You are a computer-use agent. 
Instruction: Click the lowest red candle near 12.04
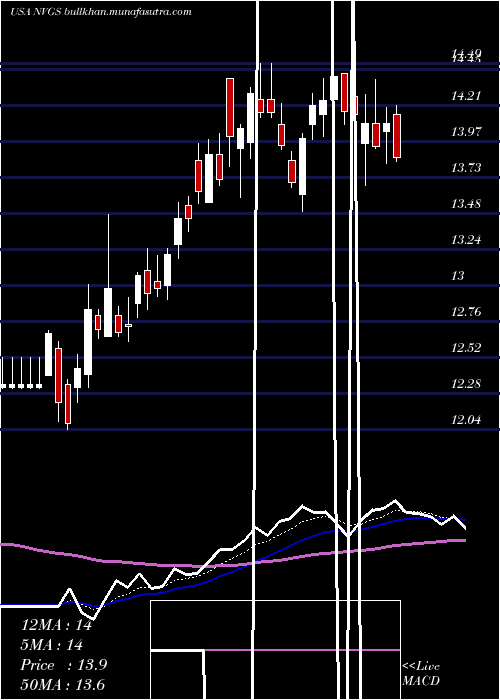(68, 404)
